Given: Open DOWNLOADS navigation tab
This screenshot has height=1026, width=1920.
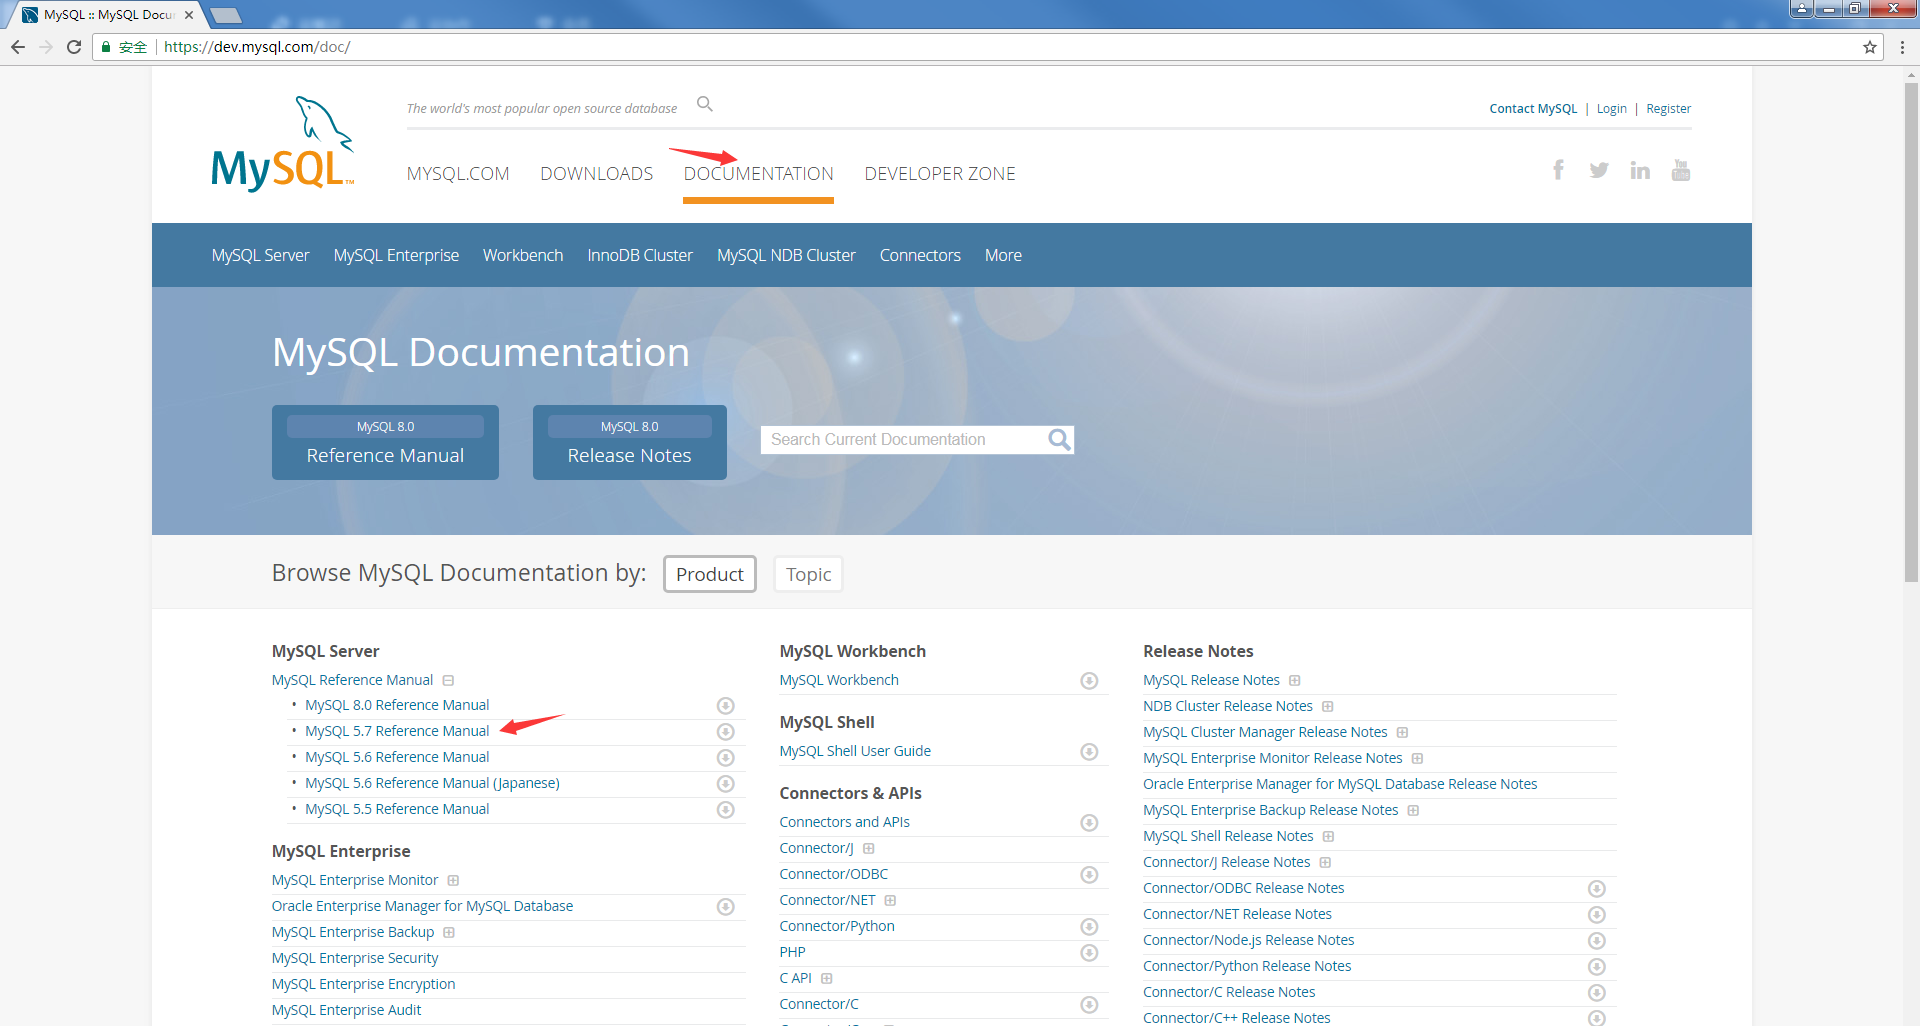Looking at the screenshot, I should coord(597,174).
